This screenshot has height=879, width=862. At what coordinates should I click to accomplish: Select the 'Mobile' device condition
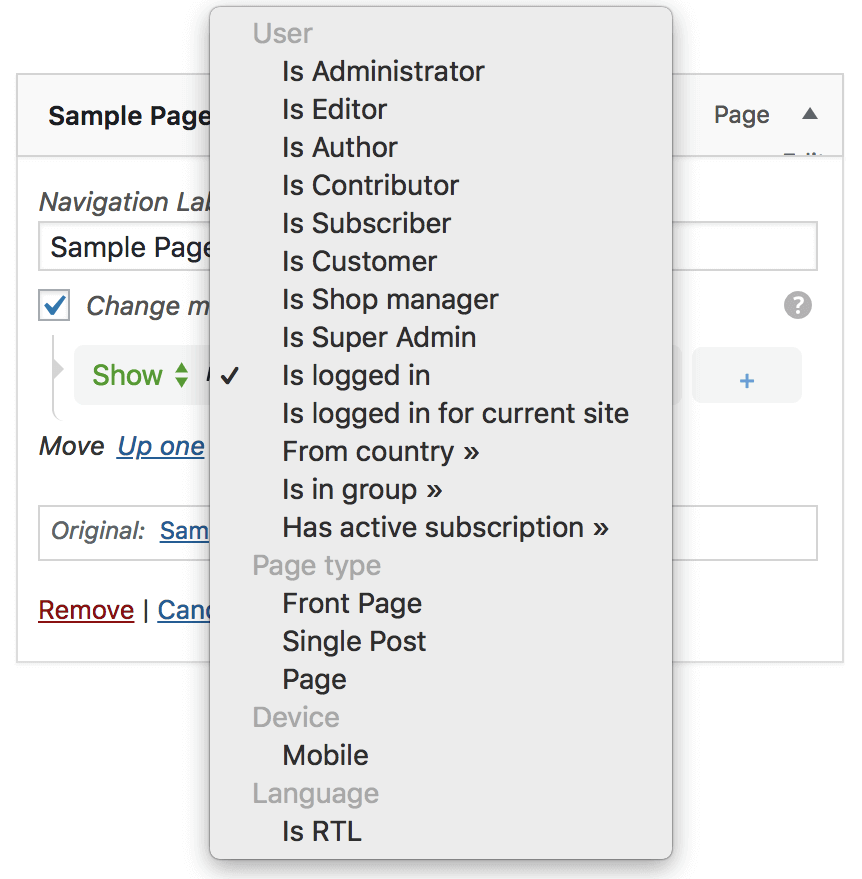(325, 756)
